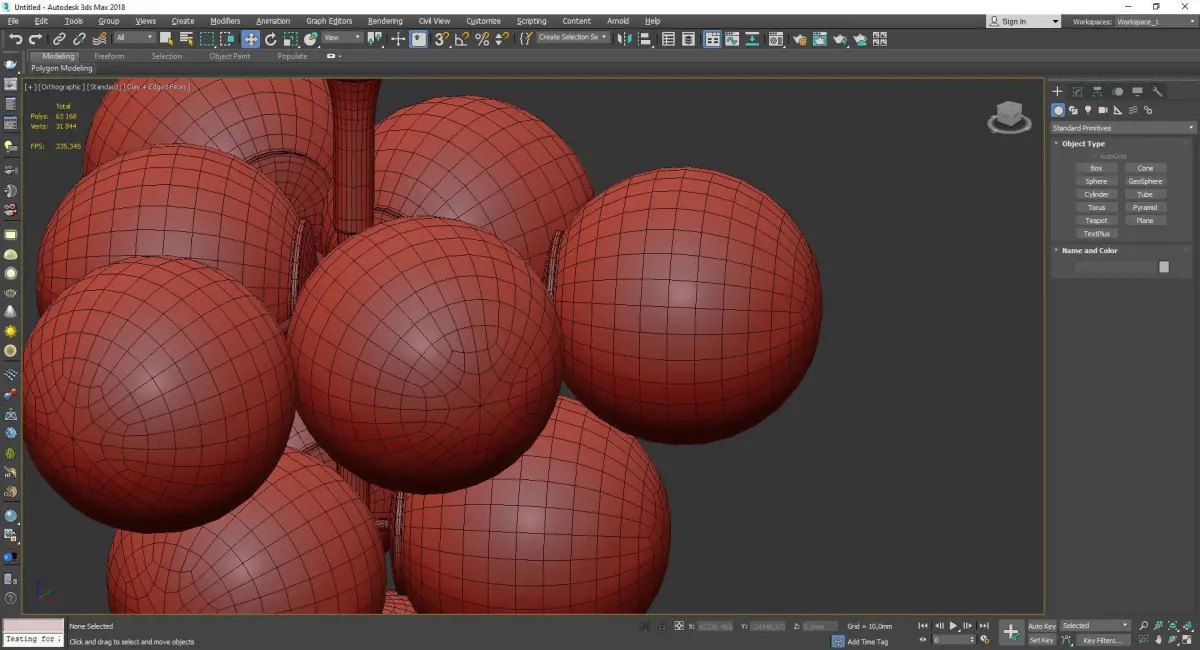This screenshot has width=1200, height=650.
Task: Switch to Modify command panel tab
Action: [x=1077, y=92]
